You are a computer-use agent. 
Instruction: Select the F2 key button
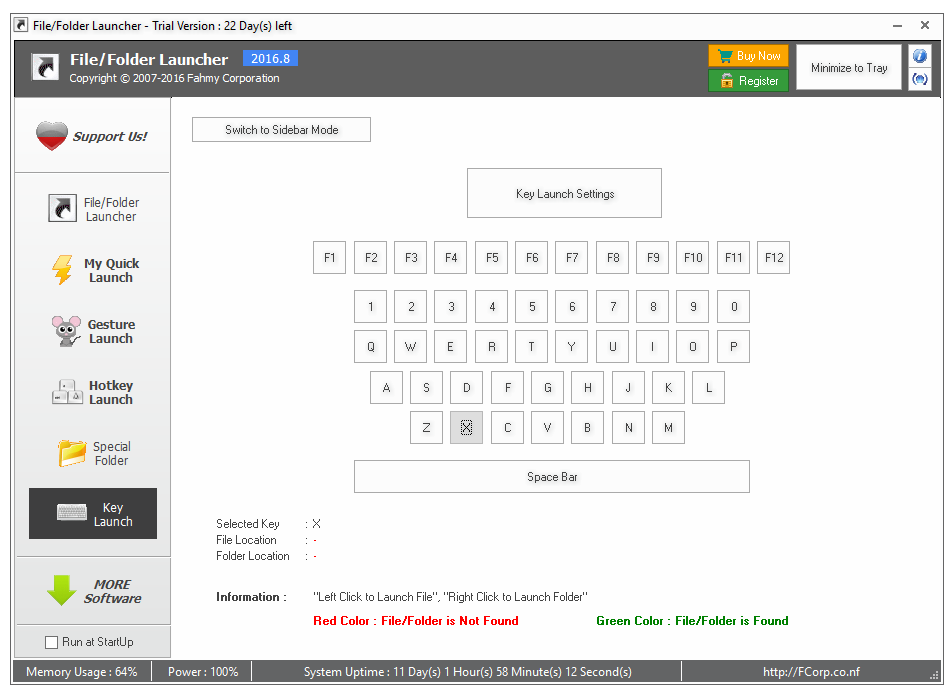pyautogui.click(x=371, y=258)
